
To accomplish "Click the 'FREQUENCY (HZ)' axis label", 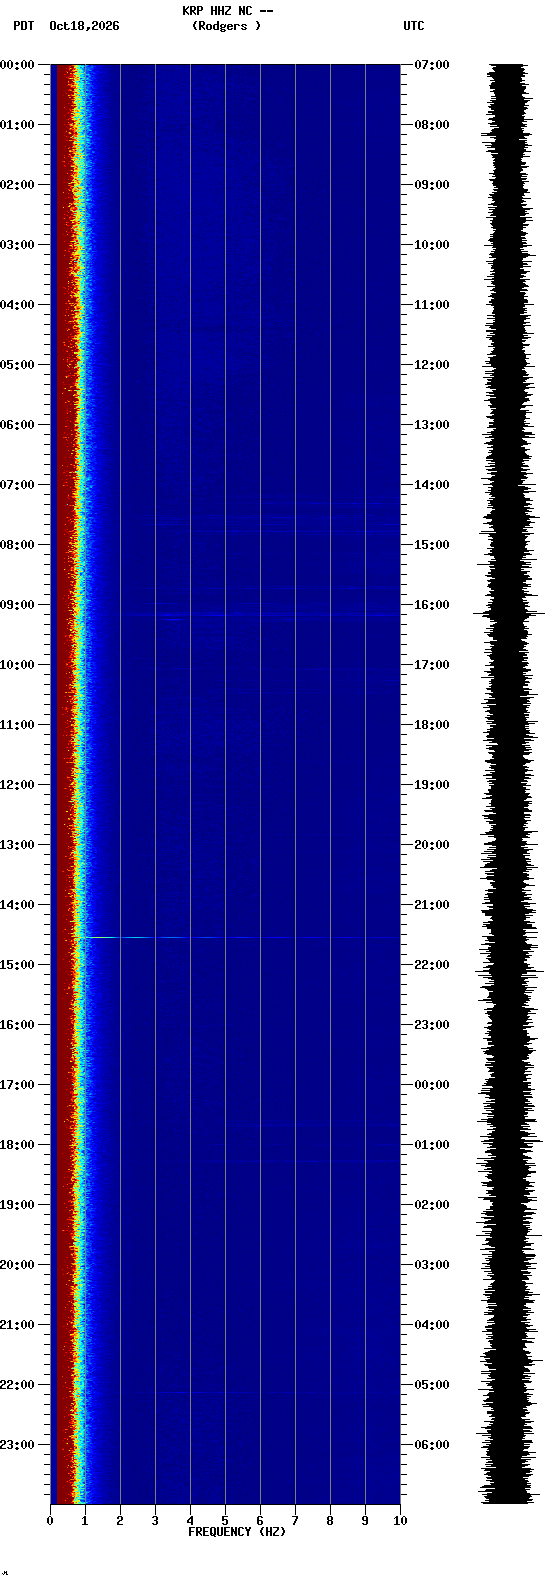I will [x=237, y=1532].
